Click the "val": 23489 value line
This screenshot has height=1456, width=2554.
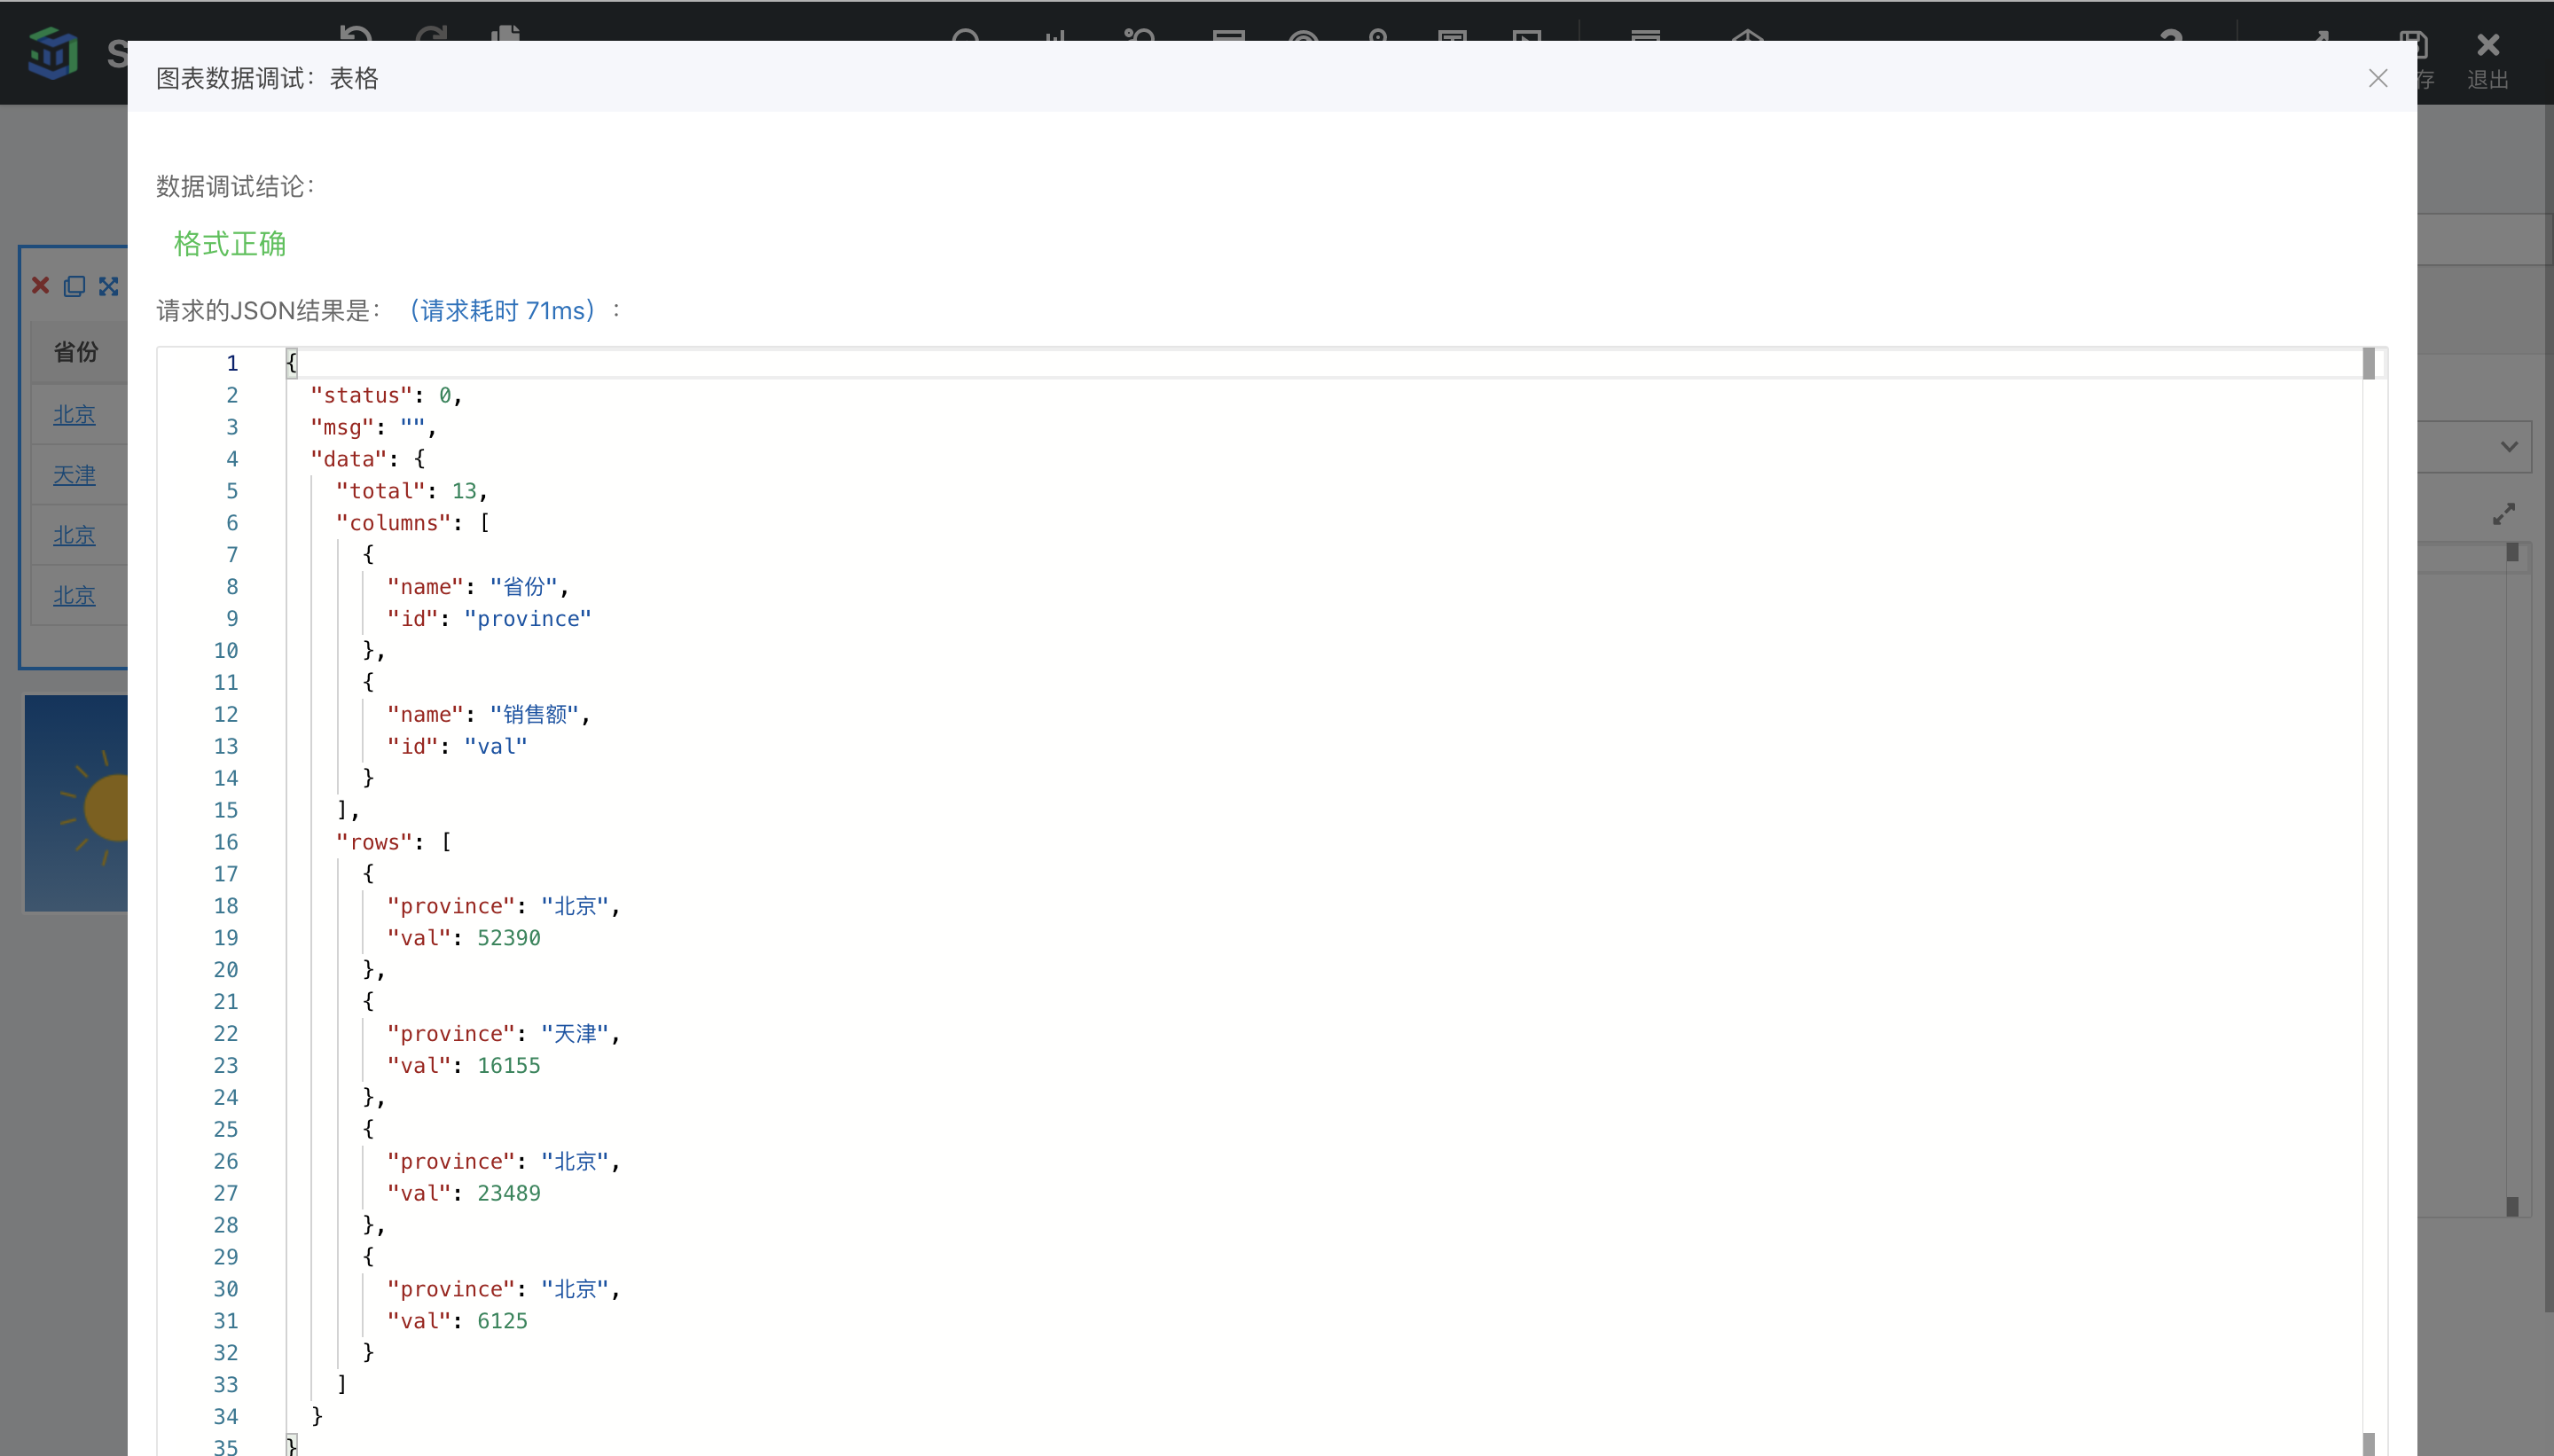pos(464,1193)
